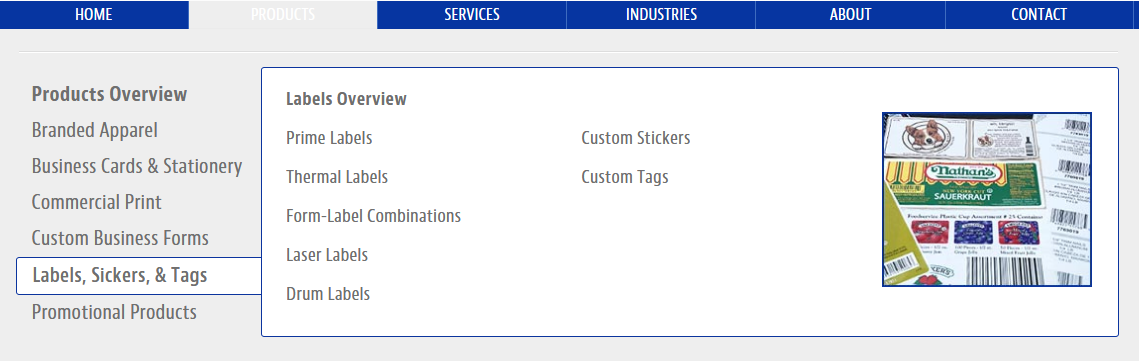Open the SERVICES menu

[472, 15]
